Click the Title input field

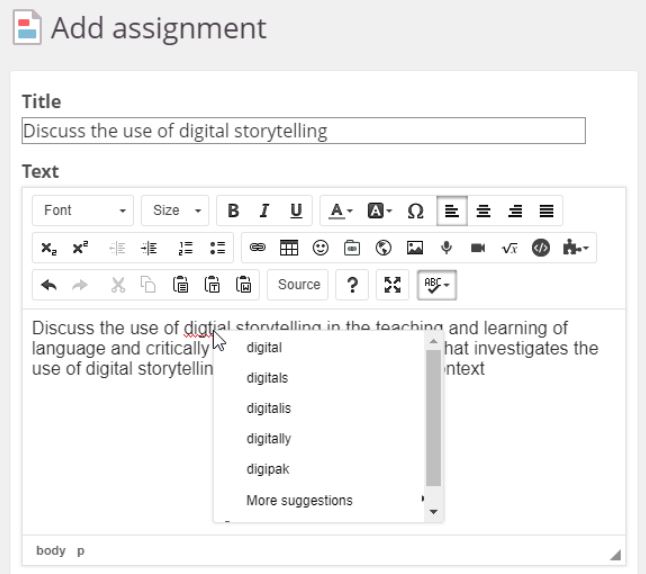click(303, 131)
